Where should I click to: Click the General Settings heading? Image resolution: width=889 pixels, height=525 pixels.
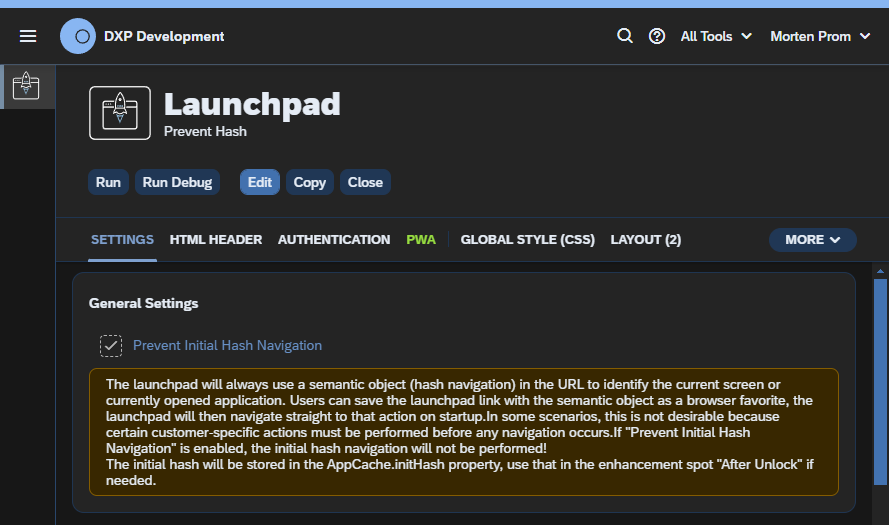click(x=143, y=303)
